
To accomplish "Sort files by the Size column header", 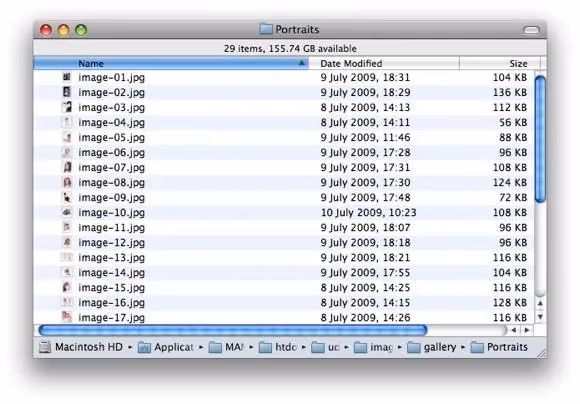I will (x=500, y=63).
